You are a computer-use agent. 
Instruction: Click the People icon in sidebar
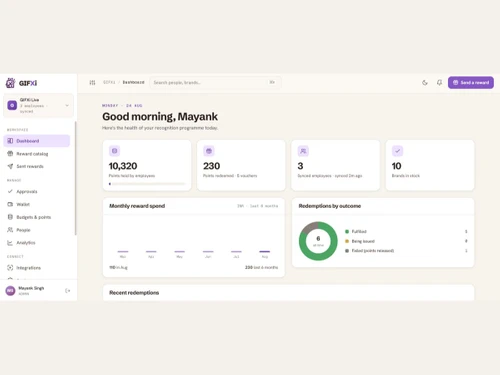click(10, 230)
